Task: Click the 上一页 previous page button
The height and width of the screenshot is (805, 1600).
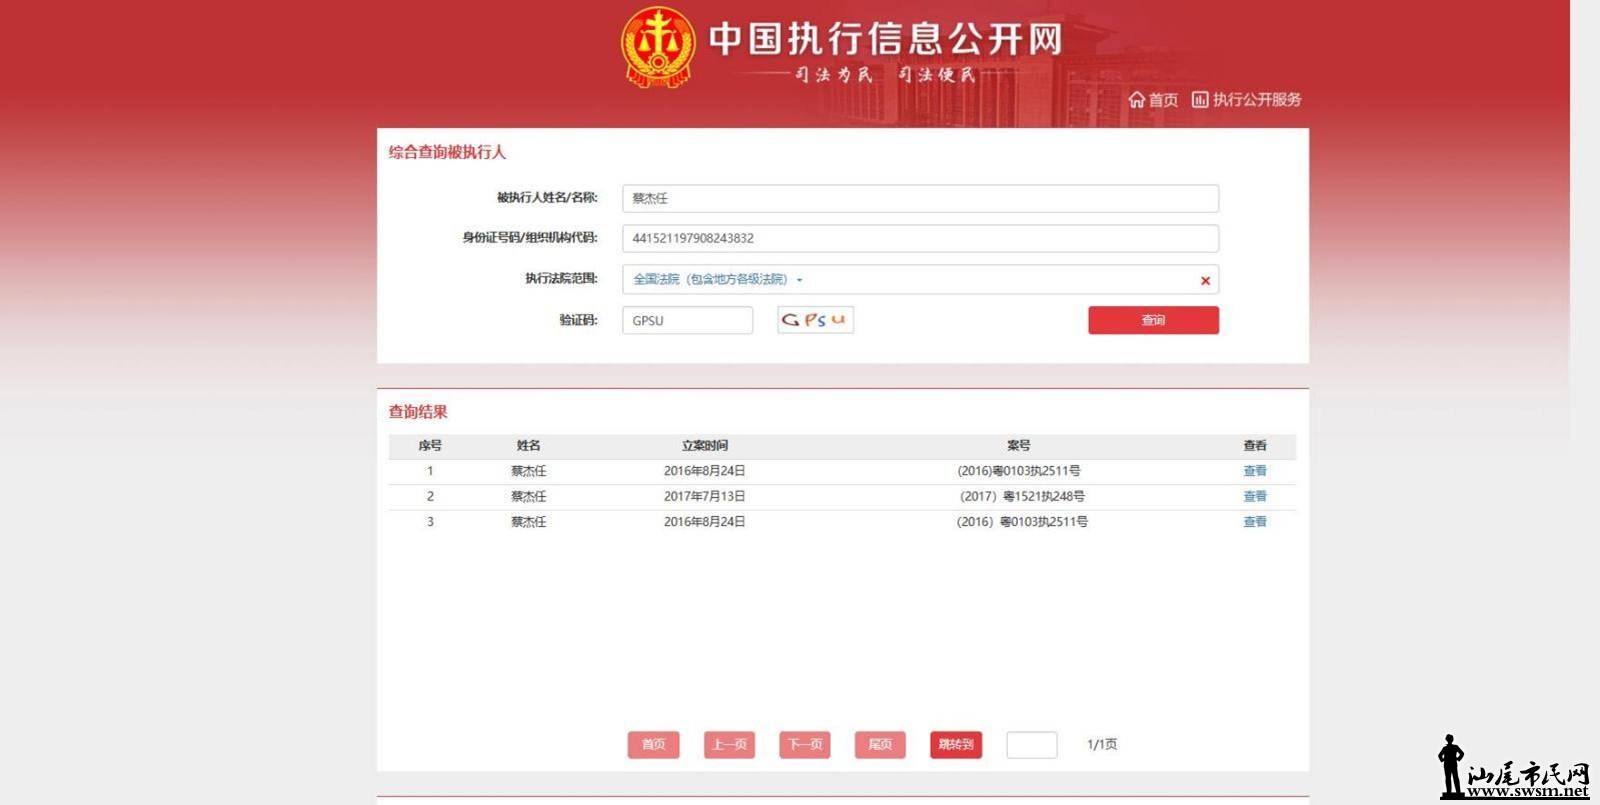Action: click(x=729, y=745)
